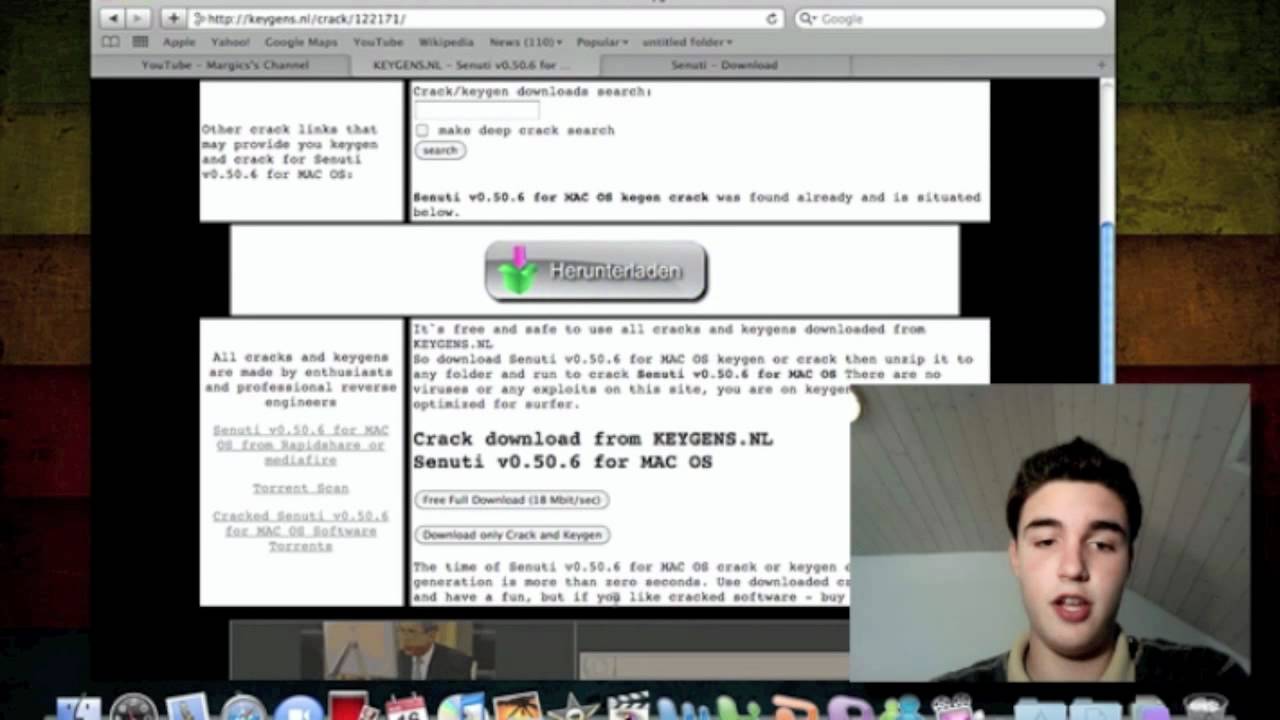Reload the page via address bar icon
The image size is (1280, 720).
tap(771, 19)
